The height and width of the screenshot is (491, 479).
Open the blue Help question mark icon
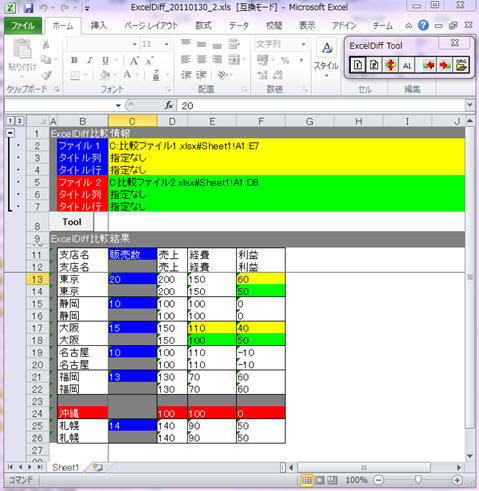[423, 25]
